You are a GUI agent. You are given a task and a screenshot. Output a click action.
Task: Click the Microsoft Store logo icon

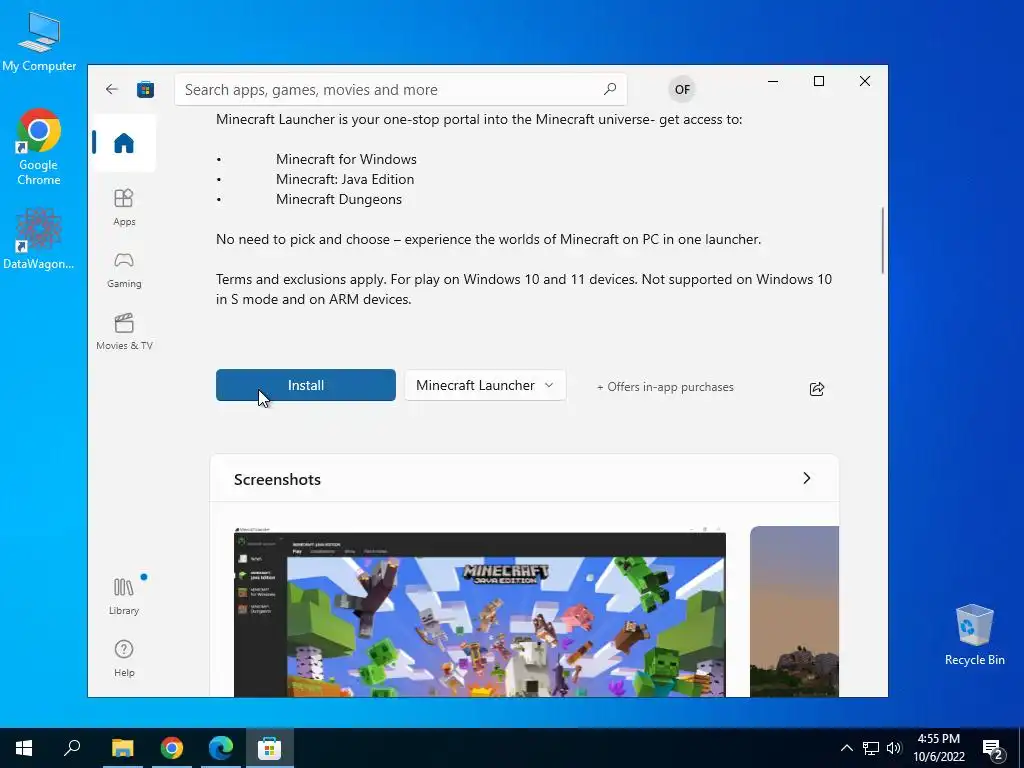(x=145, y=89)
